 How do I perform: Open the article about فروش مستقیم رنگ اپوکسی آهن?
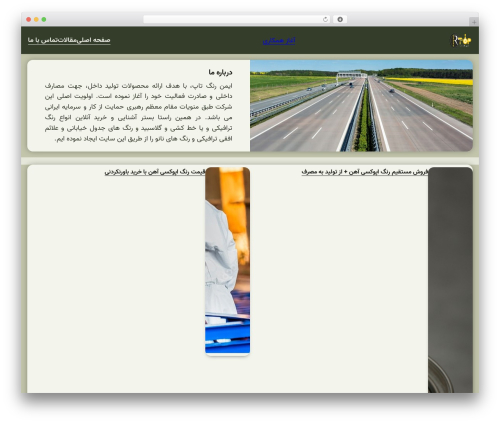point(365,172)
